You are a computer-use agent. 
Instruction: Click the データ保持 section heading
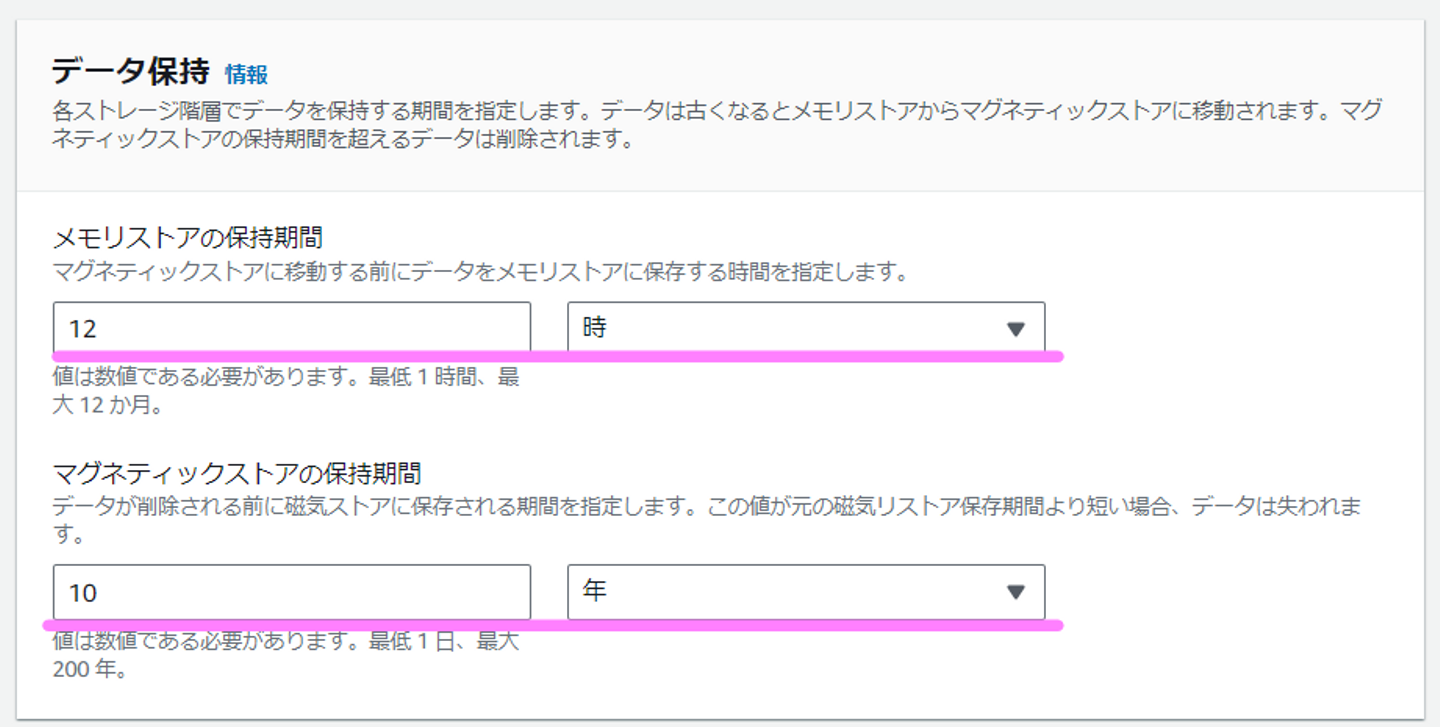pos(130,72)
